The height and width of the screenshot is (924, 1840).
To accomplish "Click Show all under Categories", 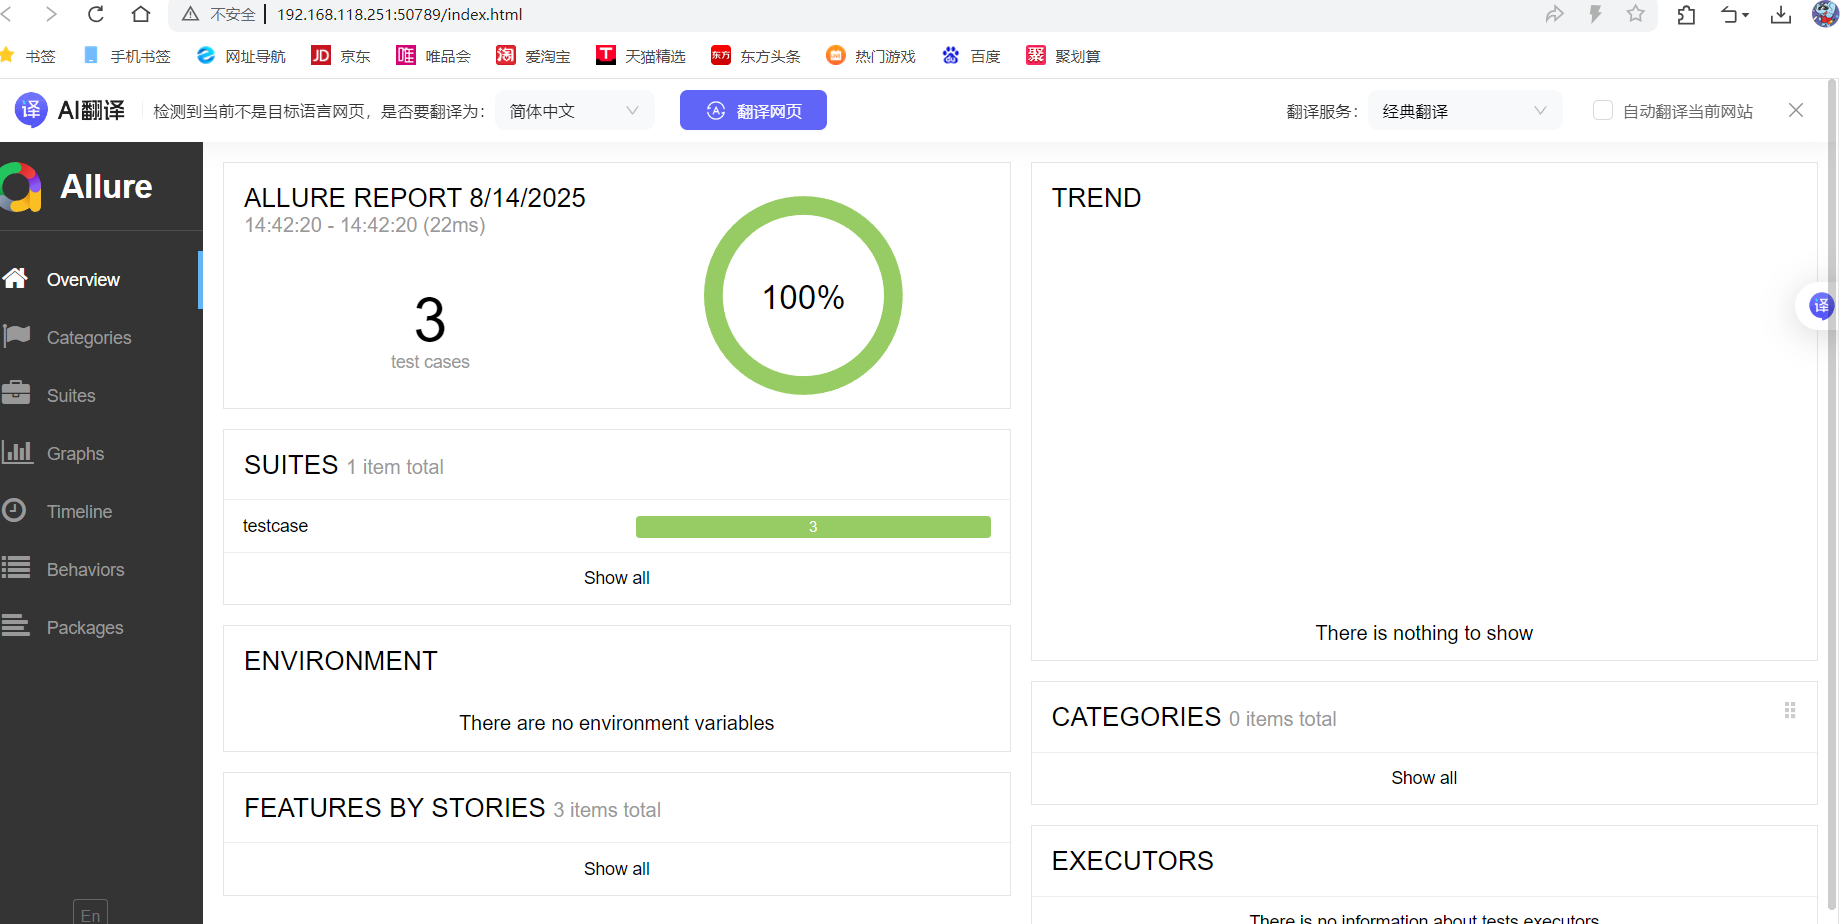I will point(1424,778).
